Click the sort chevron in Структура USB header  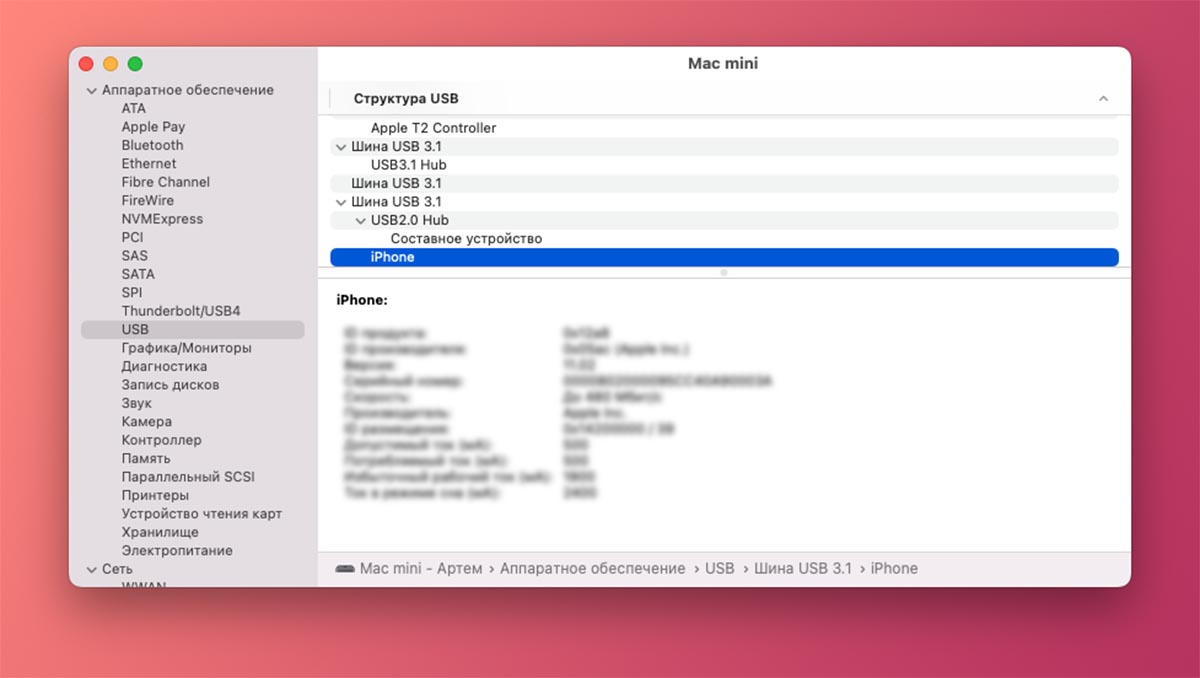coord(1103,99)
